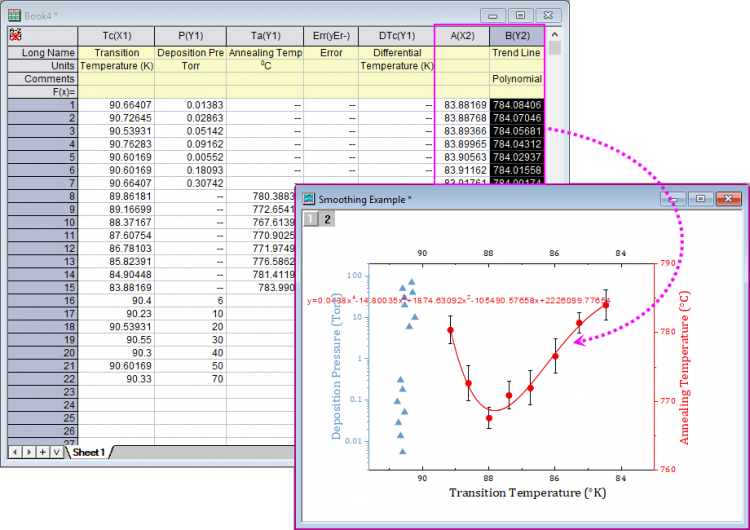Click the Comments cell containing Polynomial

516,78
